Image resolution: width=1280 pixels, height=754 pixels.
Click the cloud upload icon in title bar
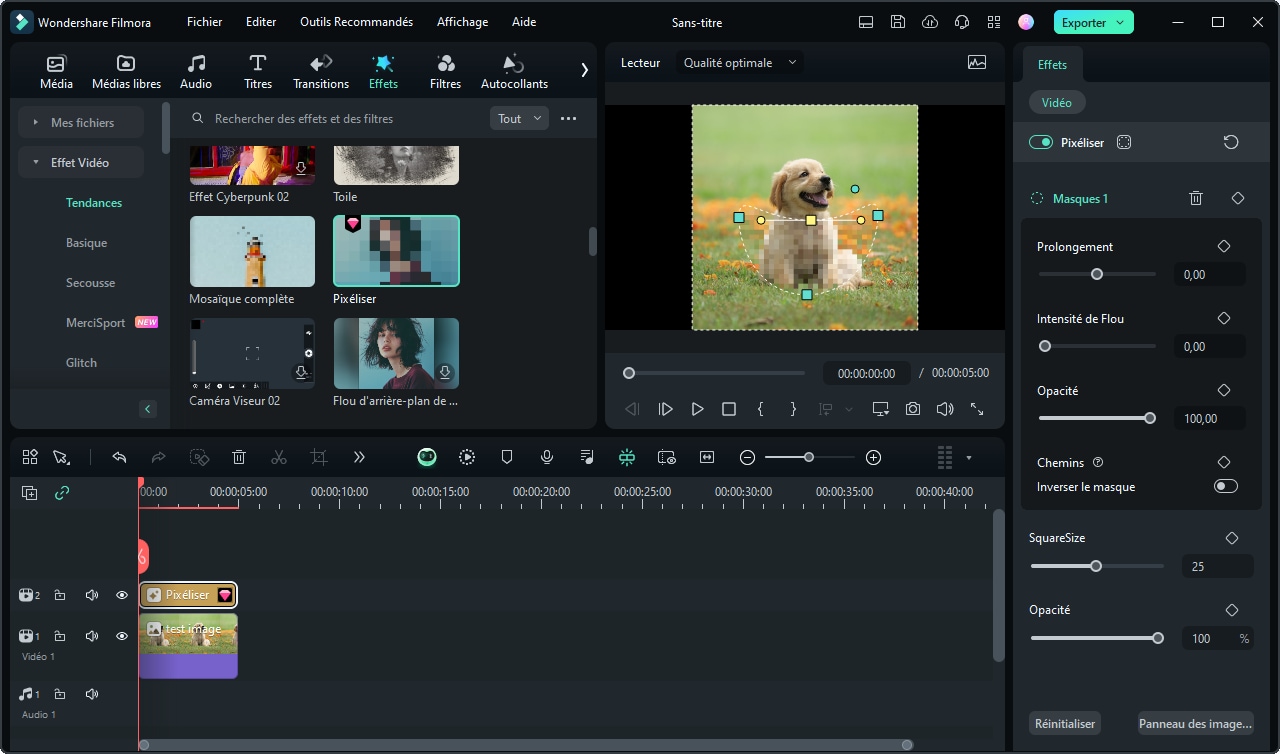[x=930, y=22]
